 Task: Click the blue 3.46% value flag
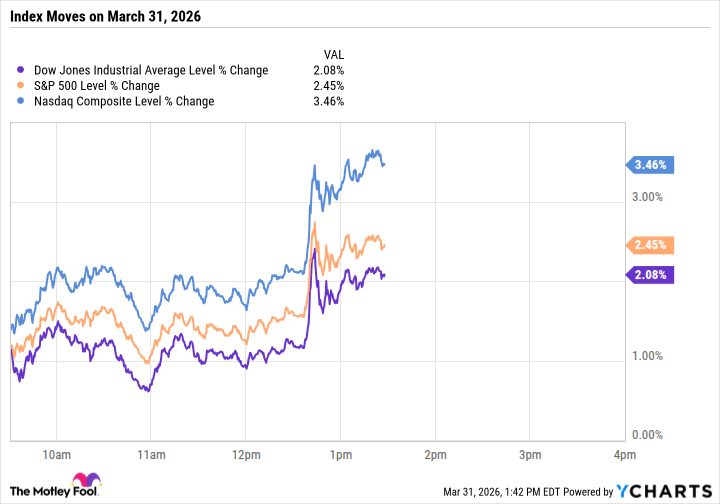point(648,164)
